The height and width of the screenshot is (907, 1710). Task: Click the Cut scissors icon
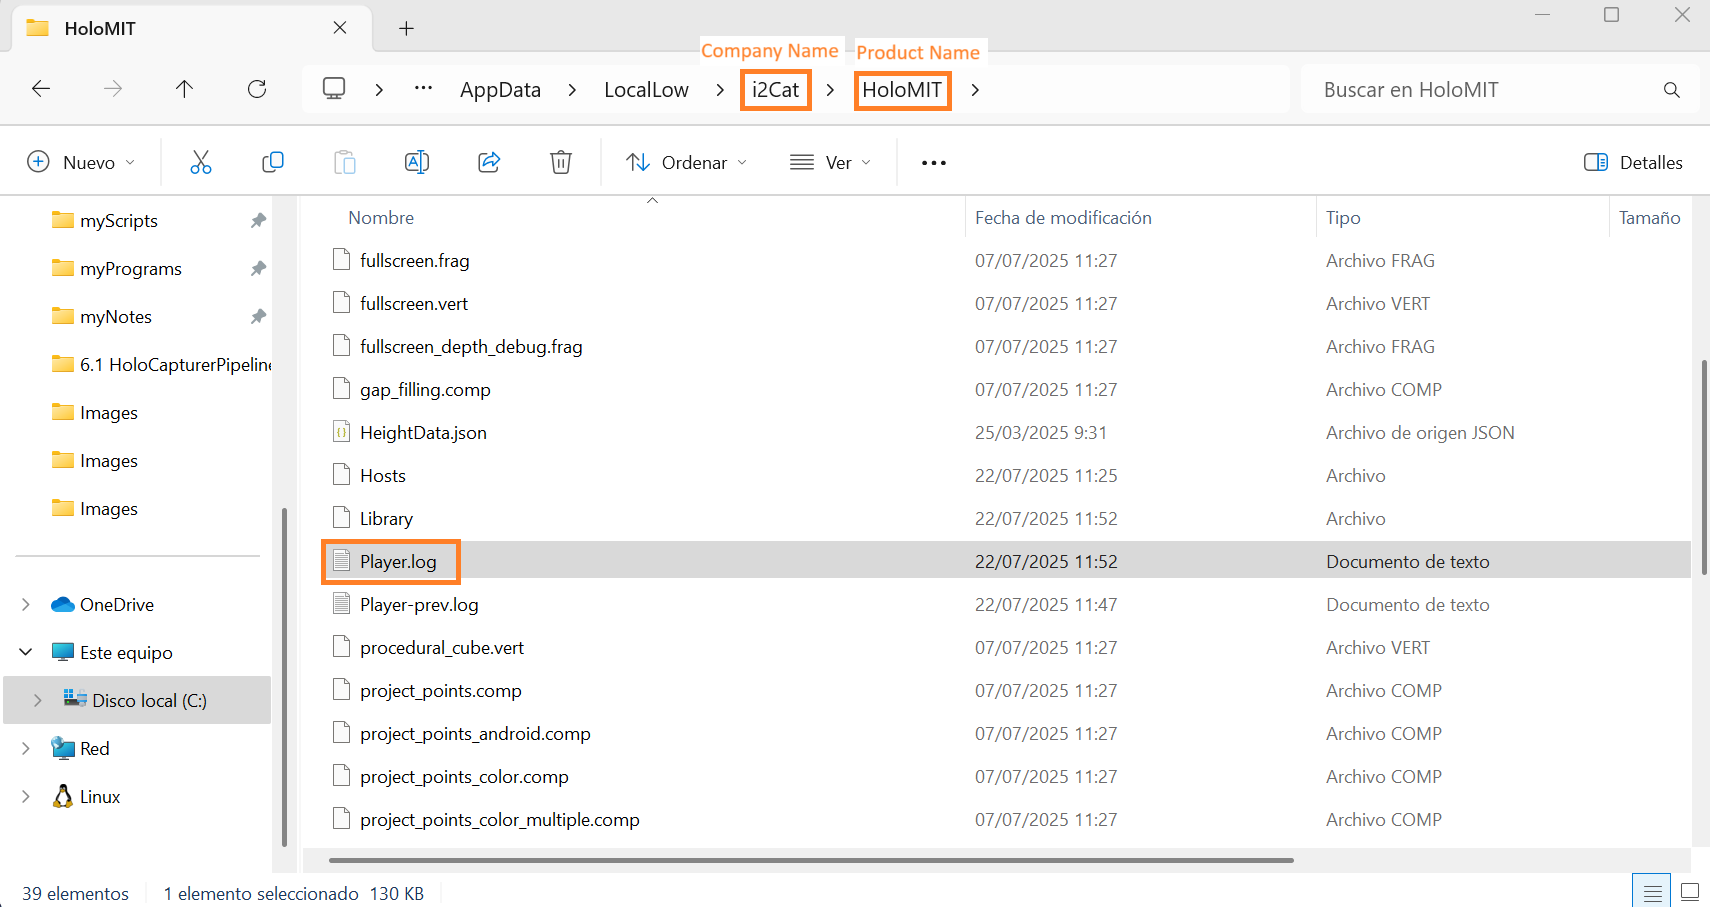(201, 162)
